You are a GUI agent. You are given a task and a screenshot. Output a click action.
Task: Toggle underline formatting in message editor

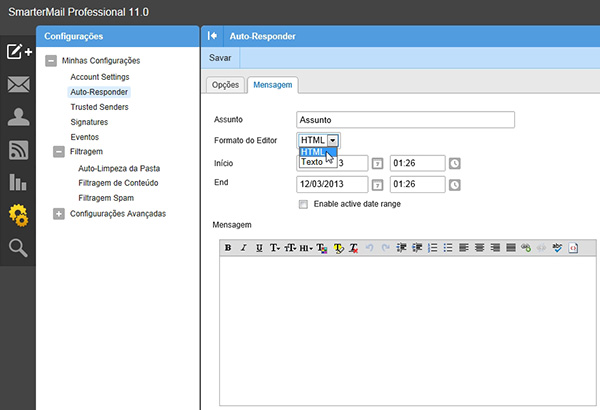point(259,248)
